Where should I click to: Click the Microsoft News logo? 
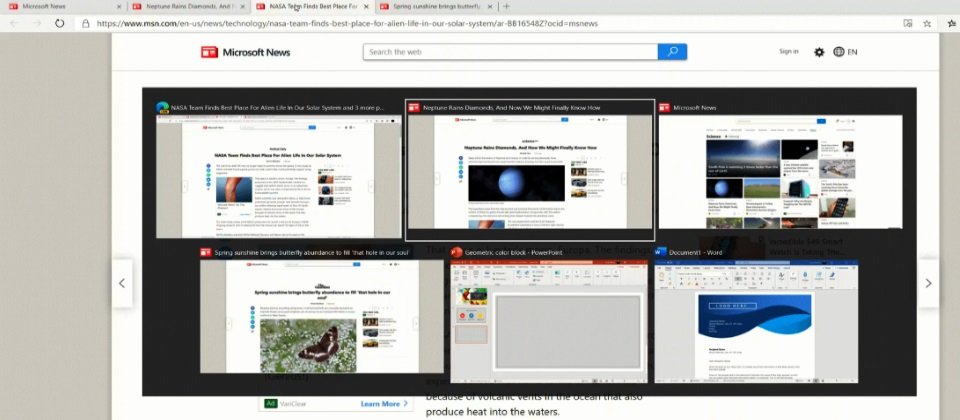[246, 52]
